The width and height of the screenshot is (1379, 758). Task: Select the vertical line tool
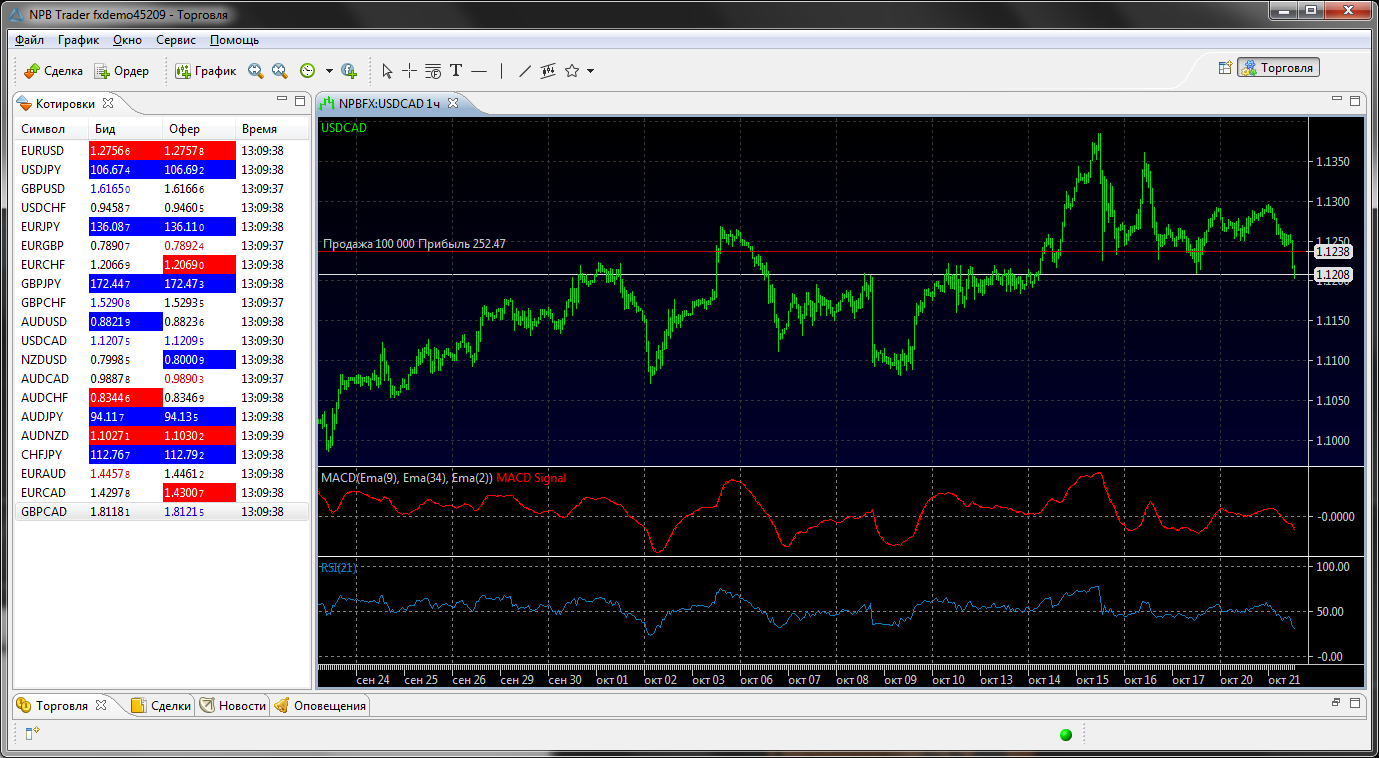tap(501, 71)
